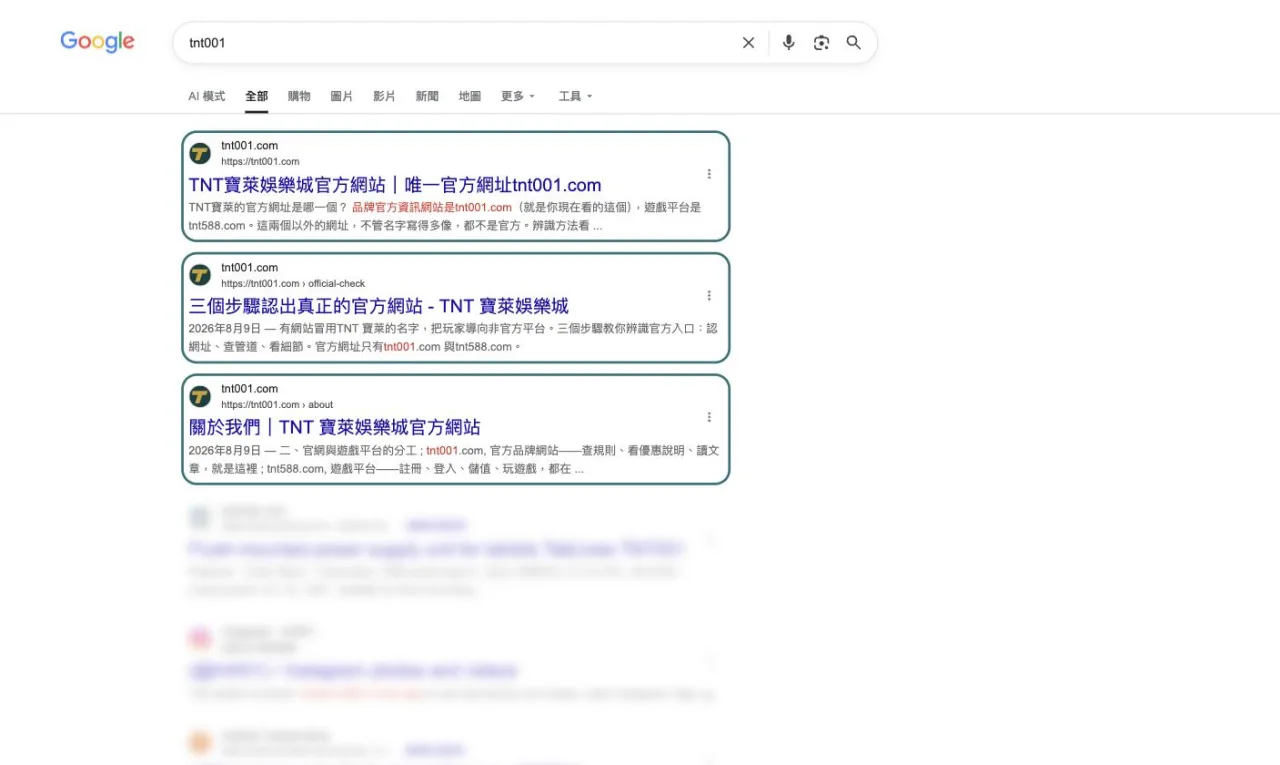The width and height of the screenshot is (1280, 765).
Task: Select the 全部 tab
Action: [x=257, y=96]
